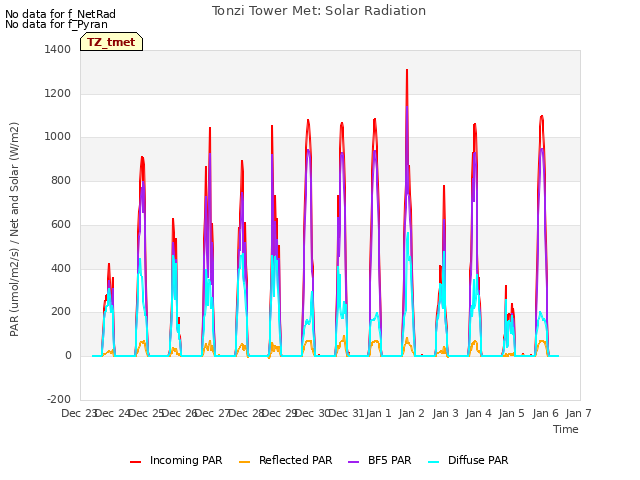The height and width of the screenshot is (480, 640).
Task: Click the y-axis tick label -200
Action: [59, 399]
